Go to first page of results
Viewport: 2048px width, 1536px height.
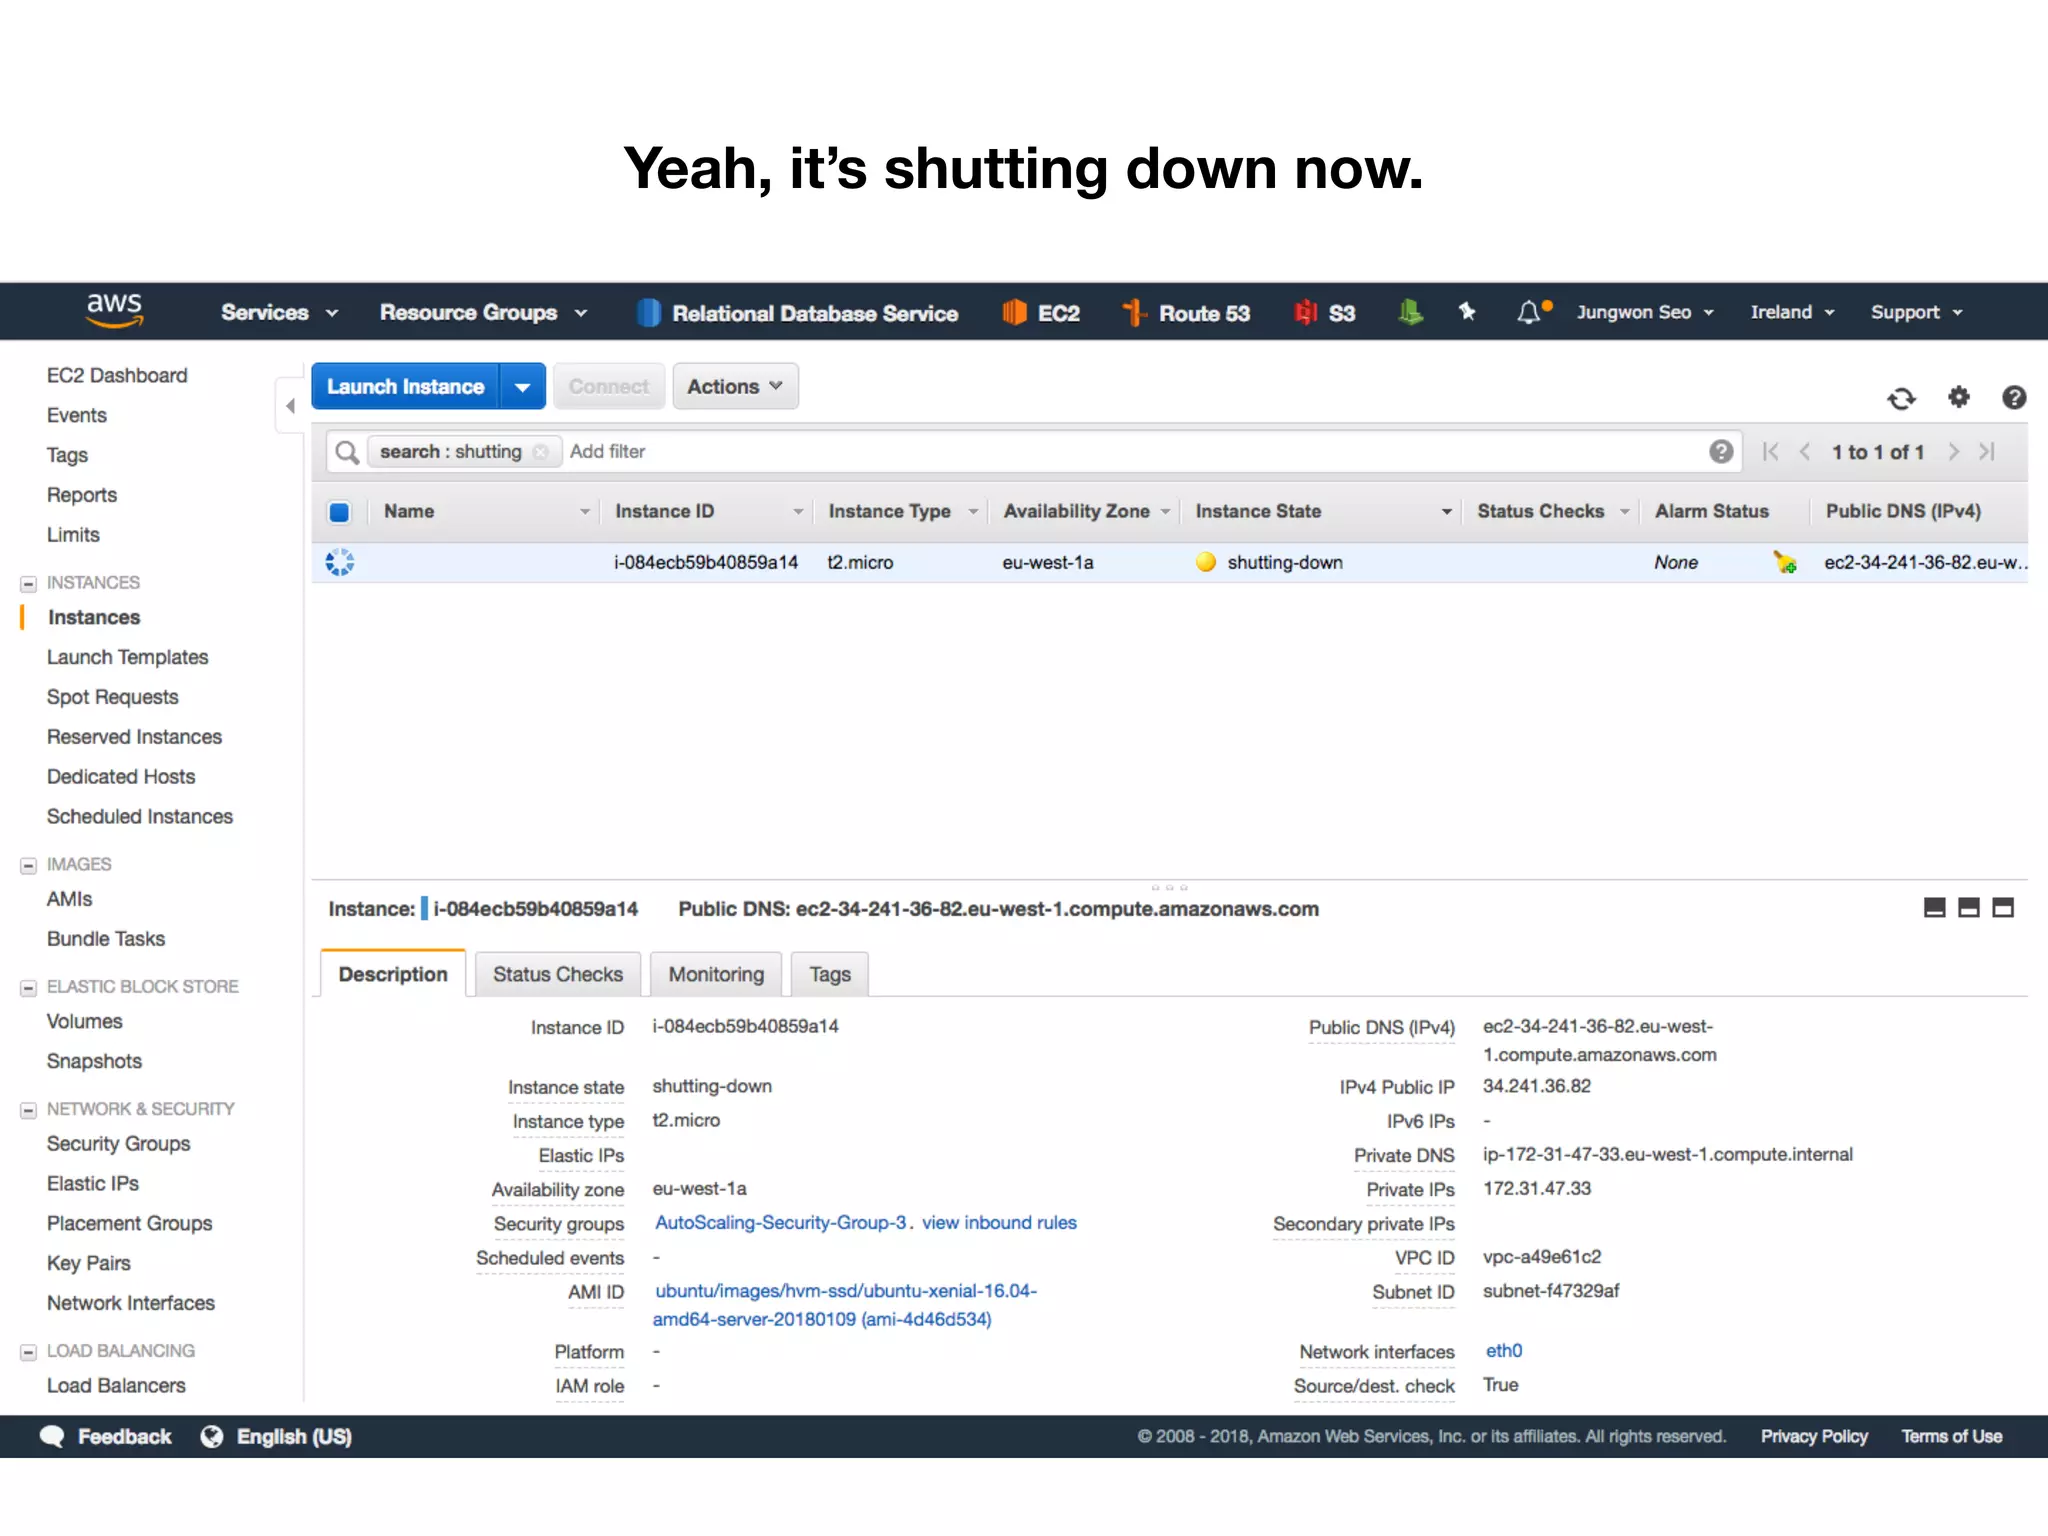(x=1770, y=452)
